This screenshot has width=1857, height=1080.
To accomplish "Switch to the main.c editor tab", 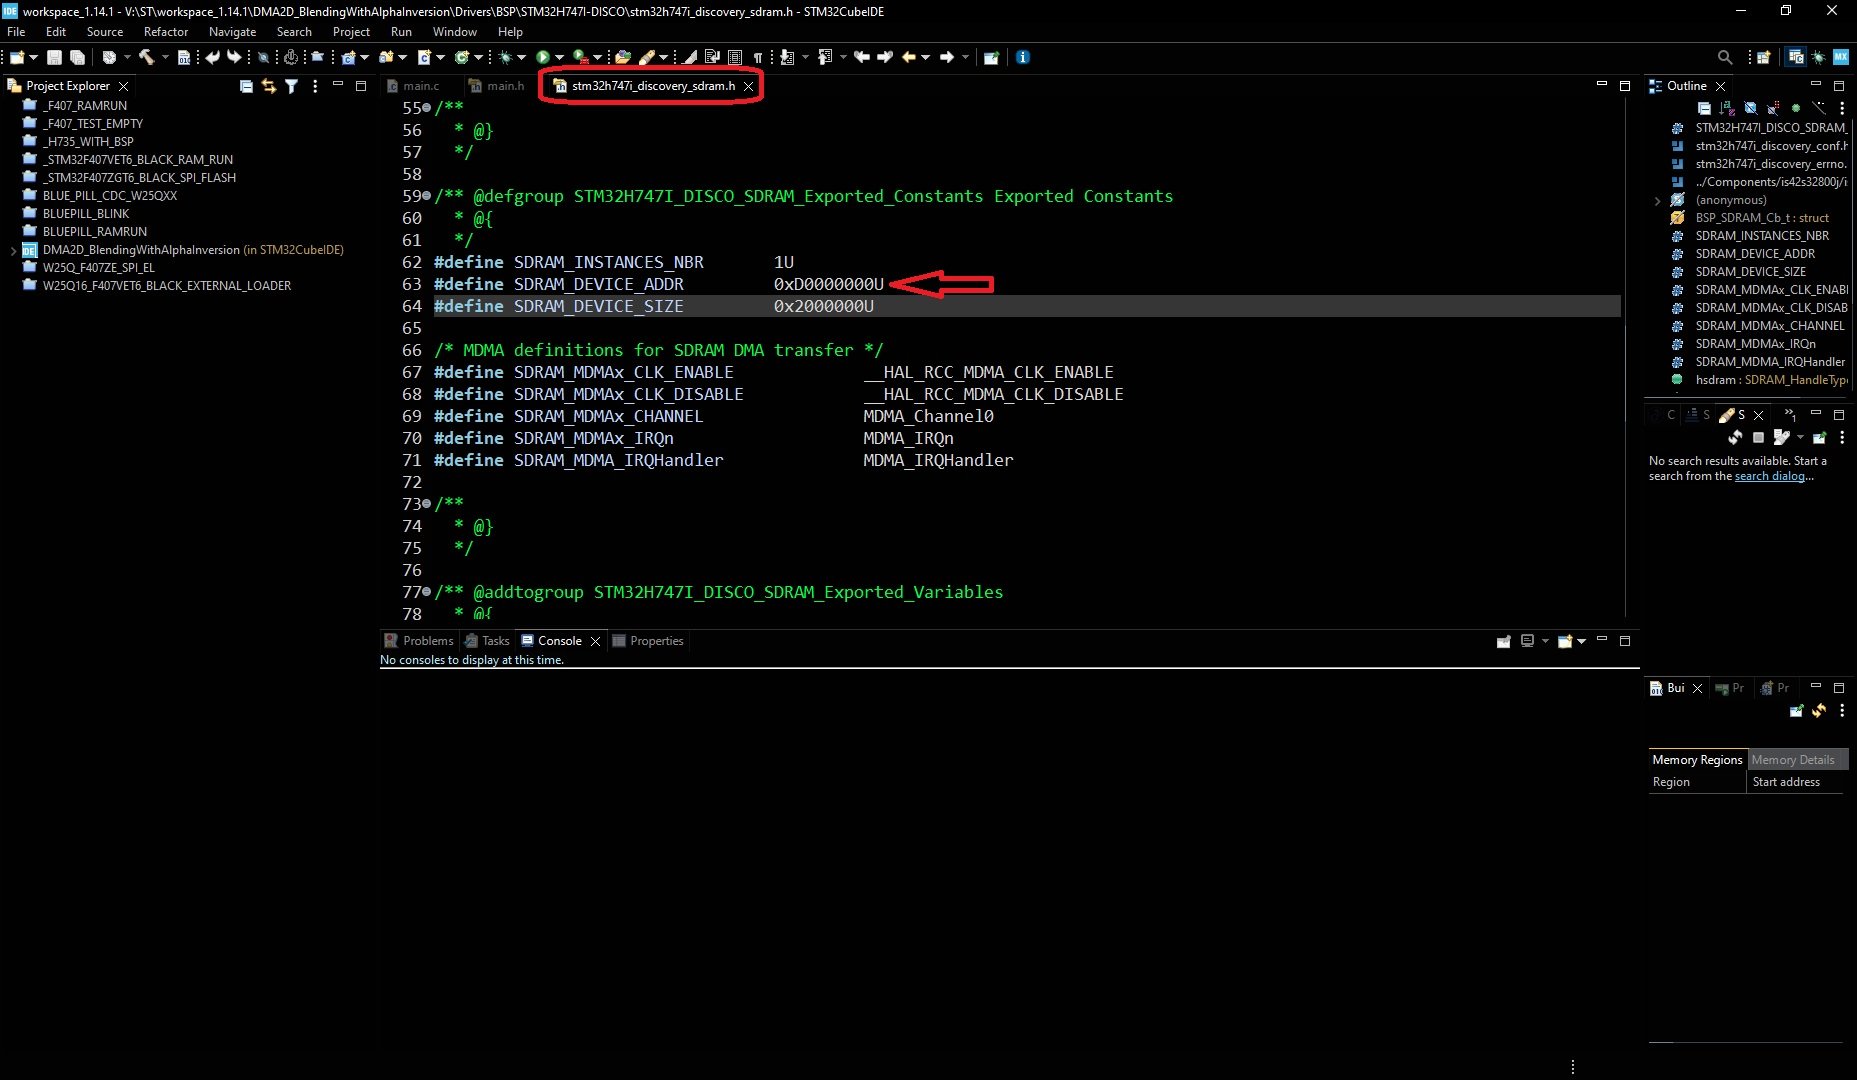I will pyautogui.click(x=420, y=86).
